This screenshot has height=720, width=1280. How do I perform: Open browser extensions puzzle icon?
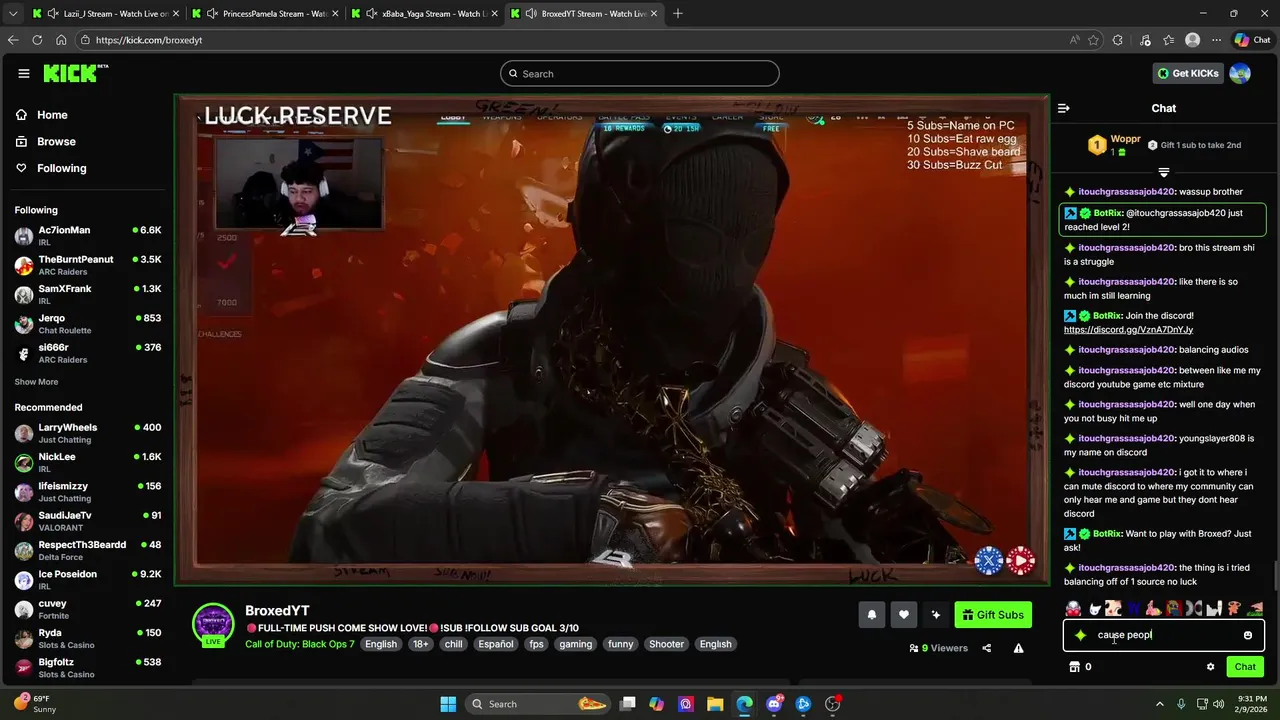pos(1118,40)
